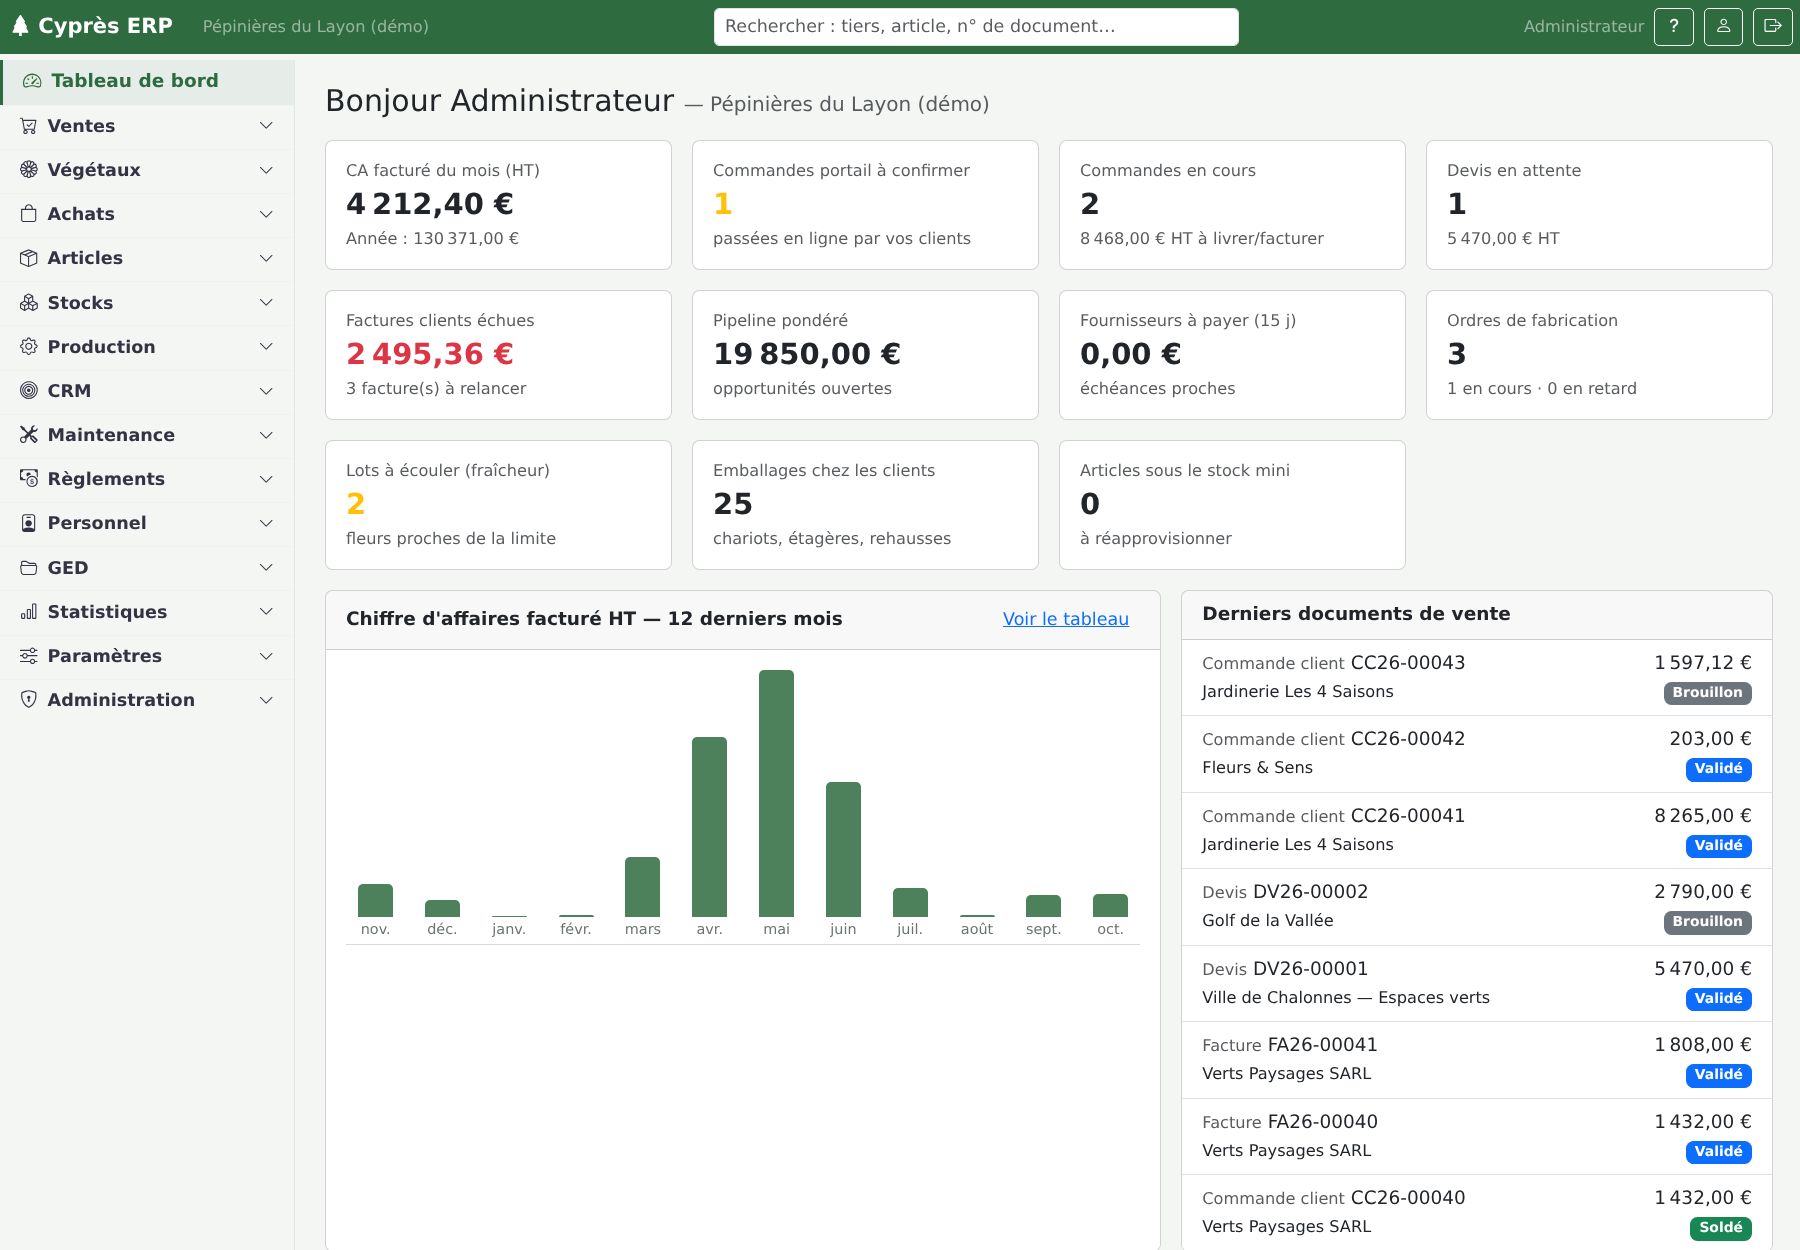Click the Articles box icon
The image size is (1800, 1250).
click(x=29, y=258)
